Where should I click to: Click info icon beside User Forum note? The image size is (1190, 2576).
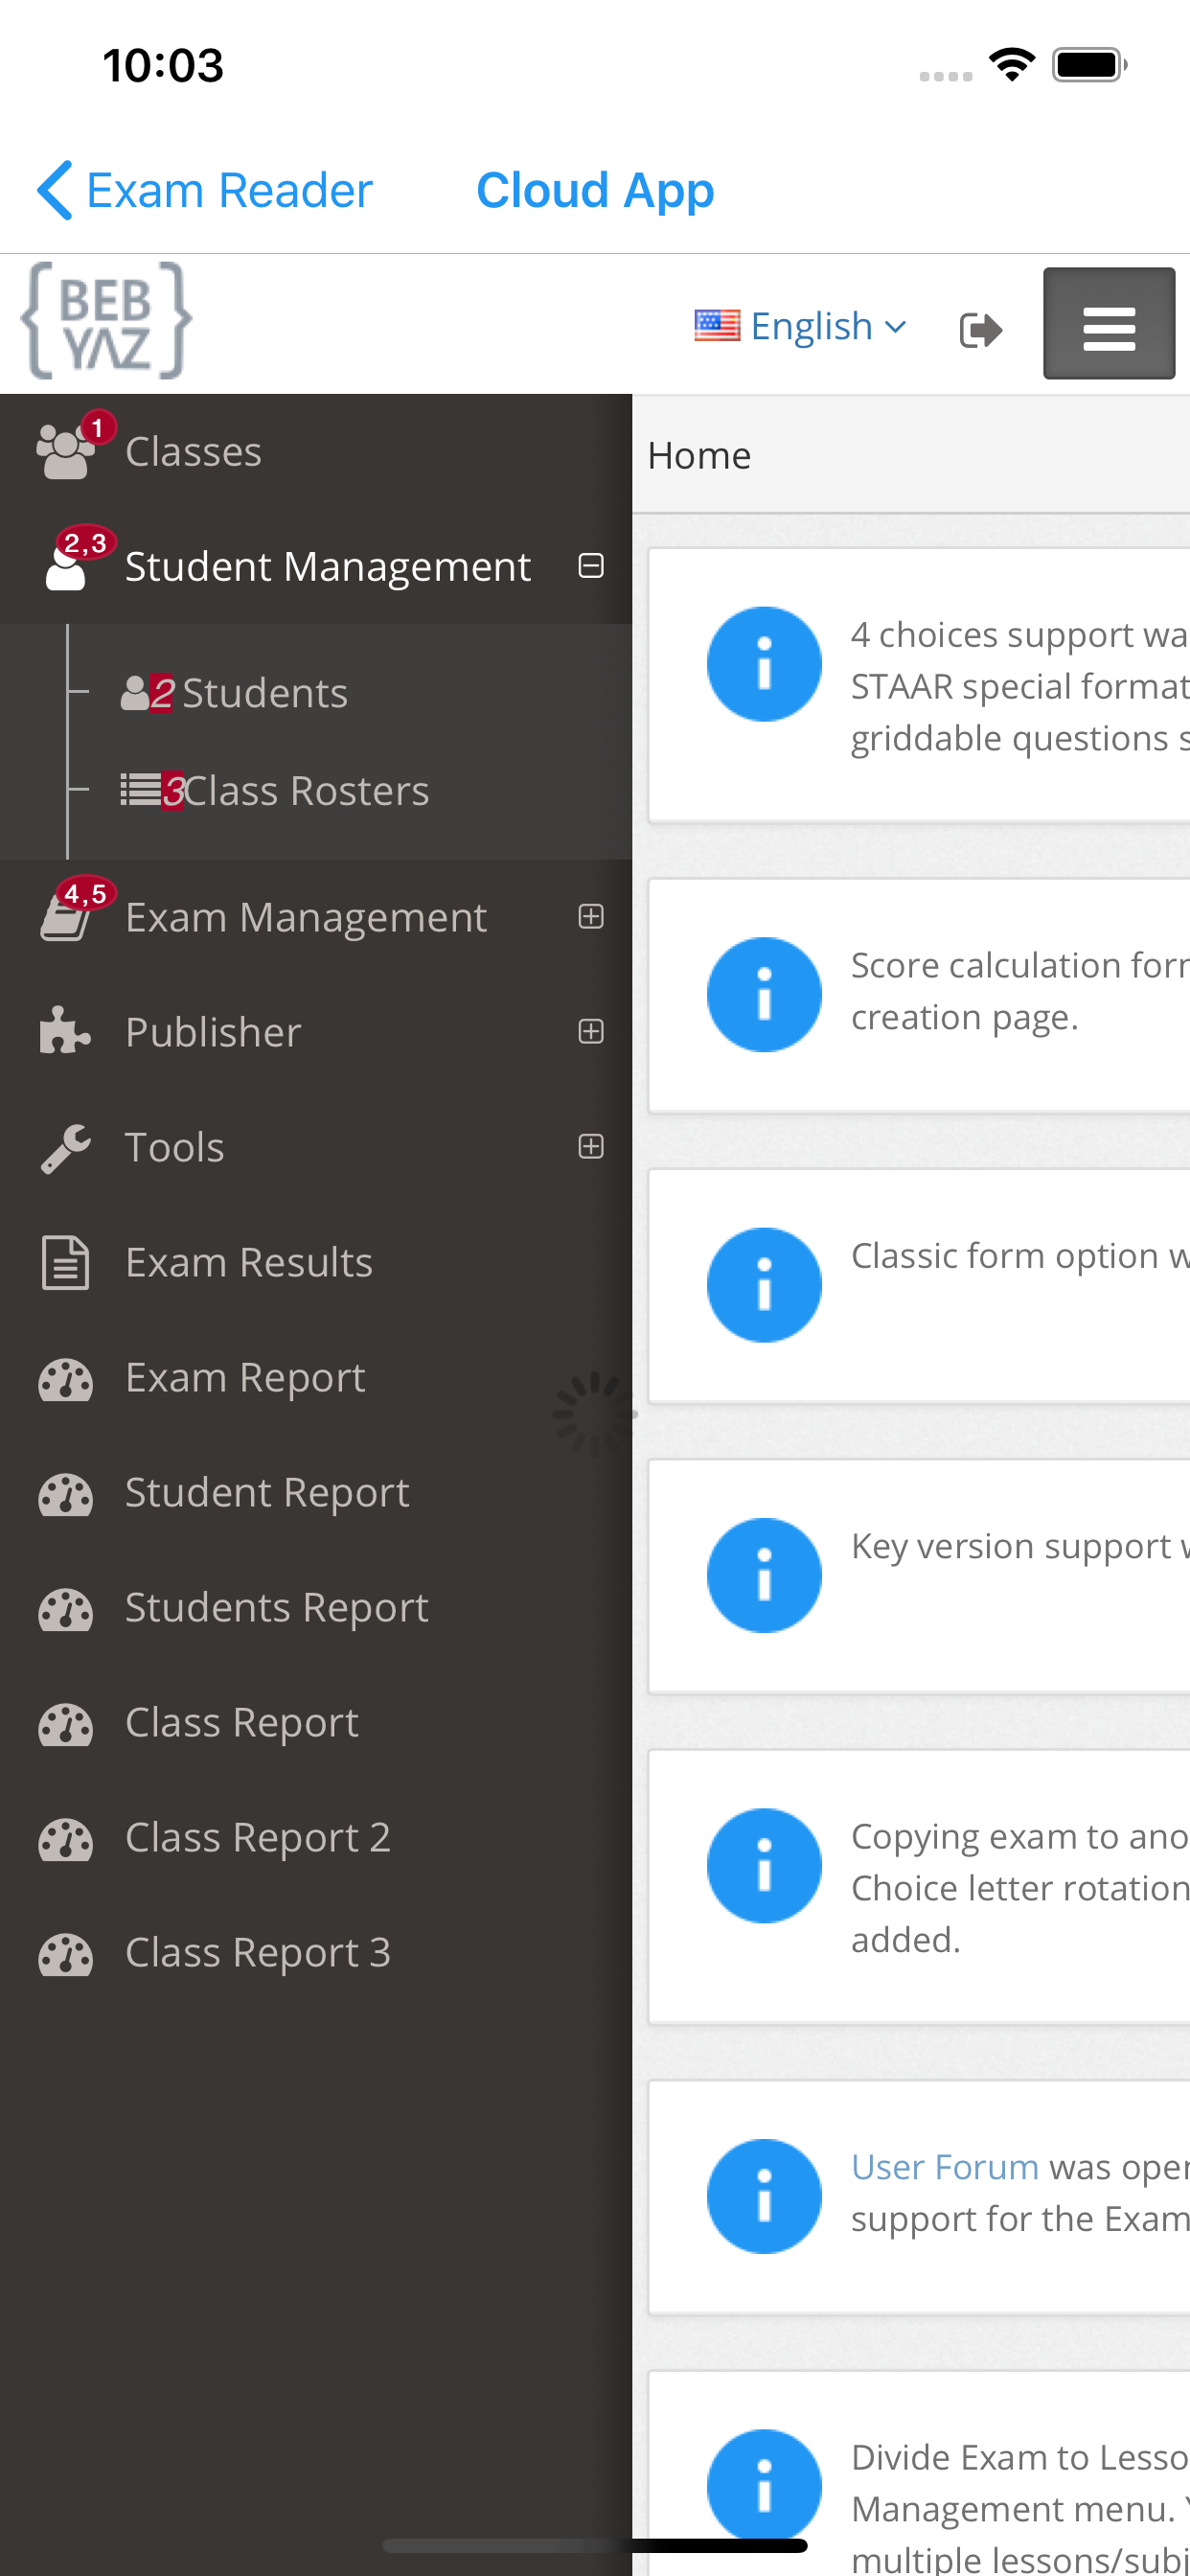tap(764, 2196)
